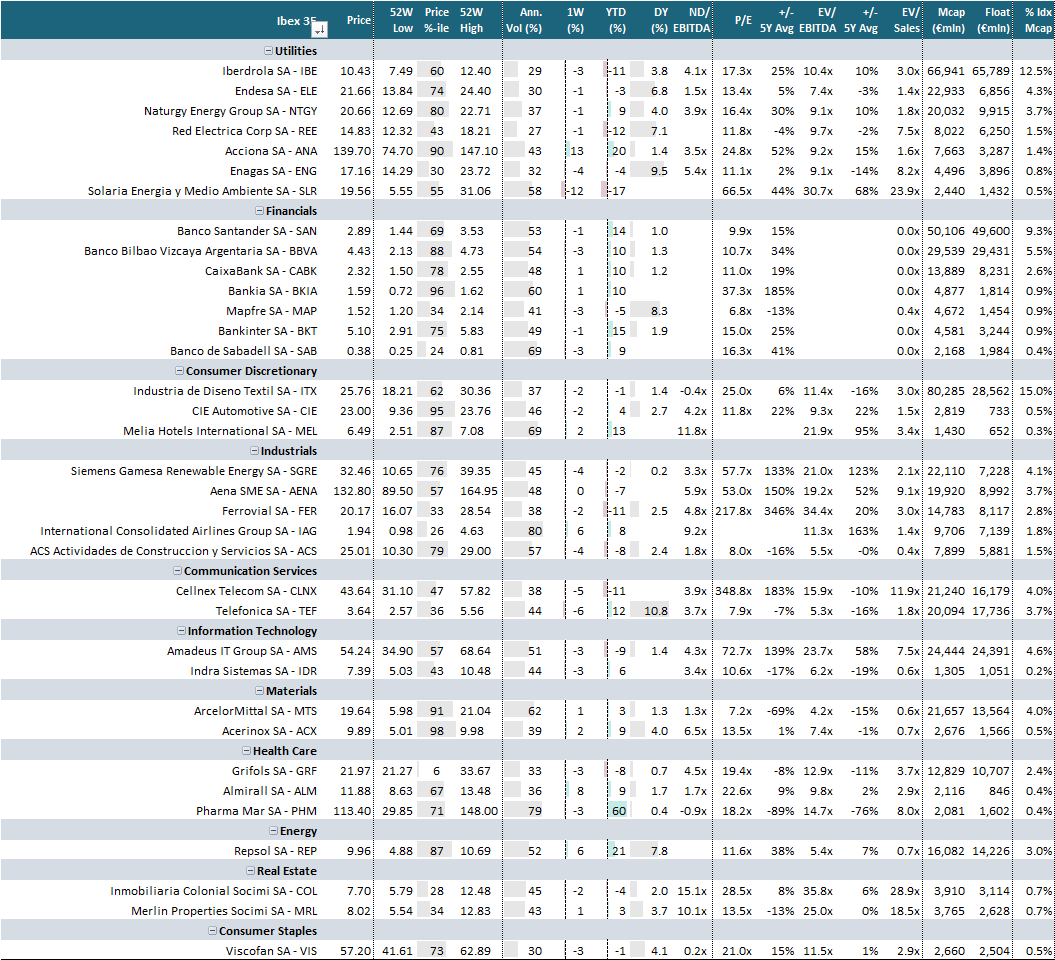Collapse the Consumer Staples group
1055x960 pixels.
[x=213, y=931]
